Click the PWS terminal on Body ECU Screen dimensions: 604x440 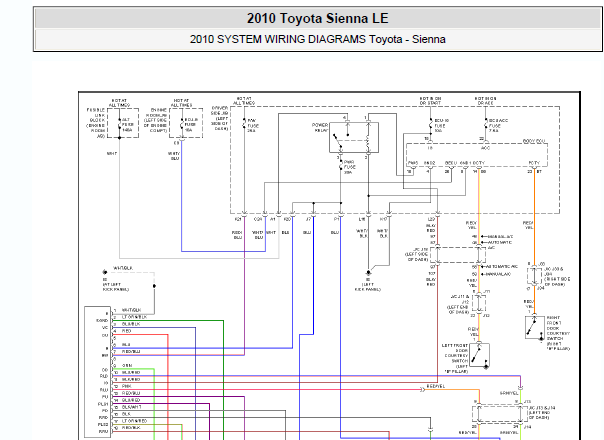pyautogui.click(x=413, y=163)
